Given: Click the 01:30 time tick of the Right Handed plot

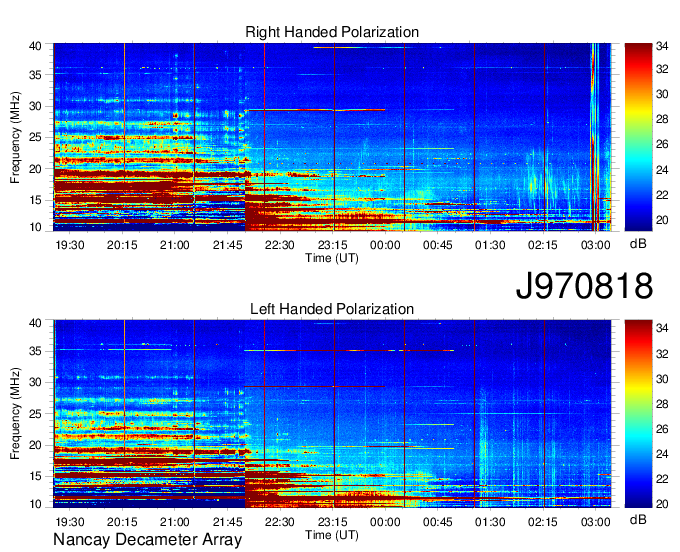Looking at the screenshot, I should tap(490, 245).
